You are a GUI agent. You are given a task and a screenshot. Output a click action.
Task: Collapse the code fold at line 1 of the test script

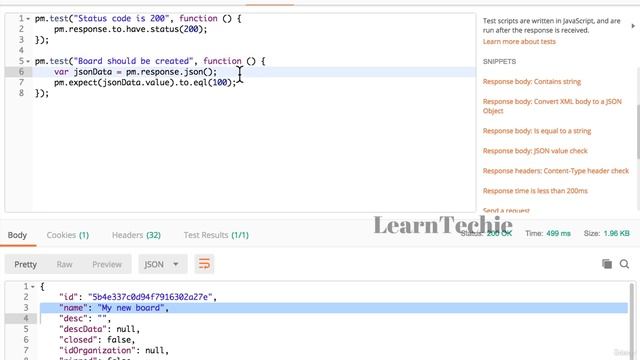coord(28,19)
